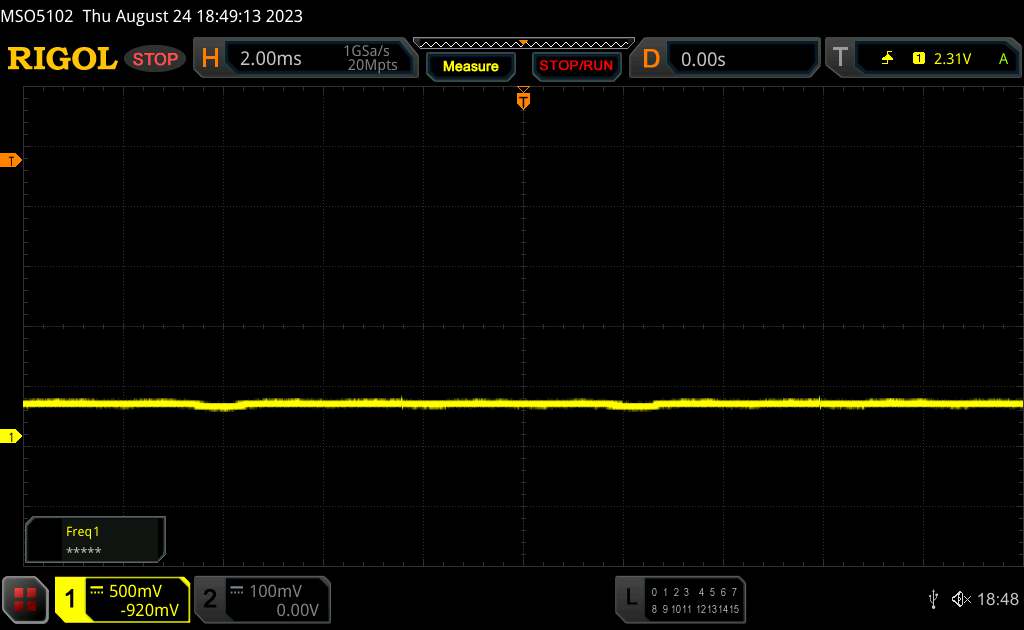Screen dimensions: 1024x630
Task: Open the trigger level 2.31V settings
Action: 952,59
